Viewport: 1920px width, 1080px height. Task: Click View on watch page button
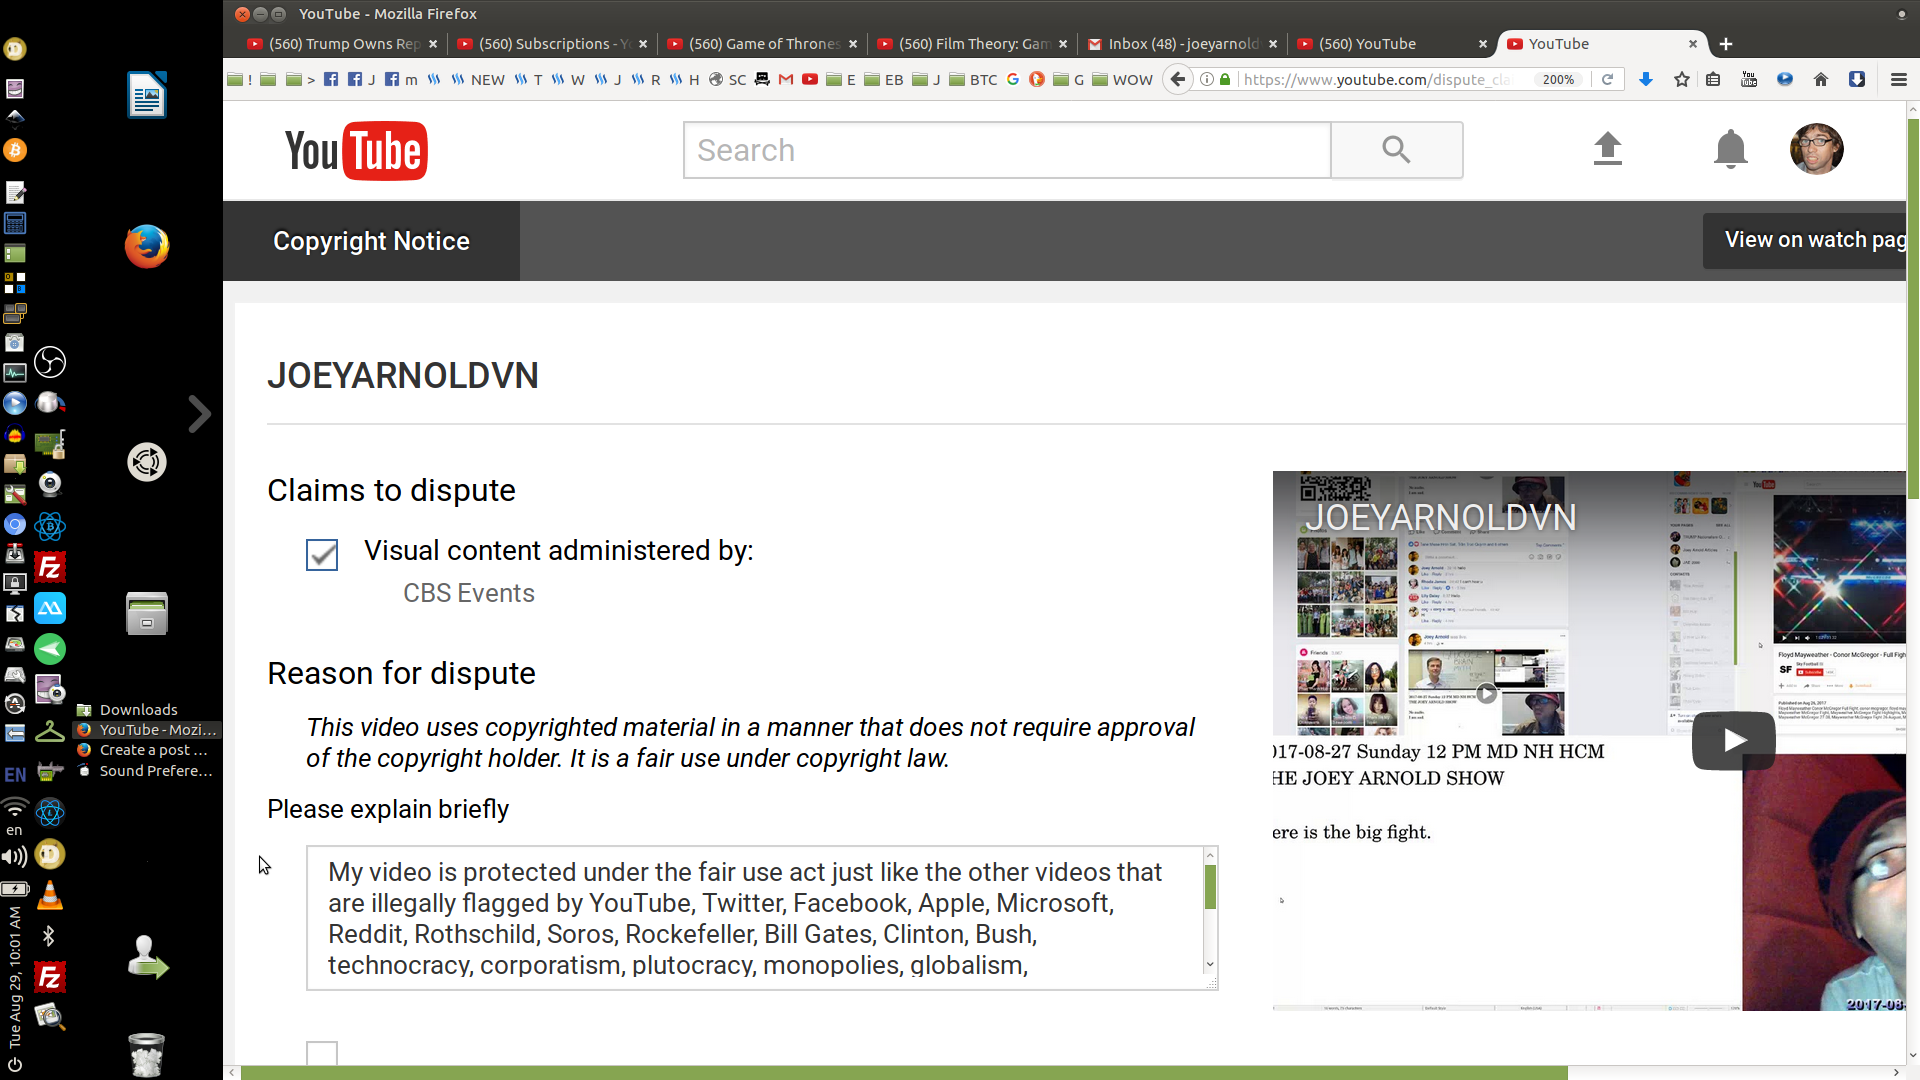(x=1804, y=240)
